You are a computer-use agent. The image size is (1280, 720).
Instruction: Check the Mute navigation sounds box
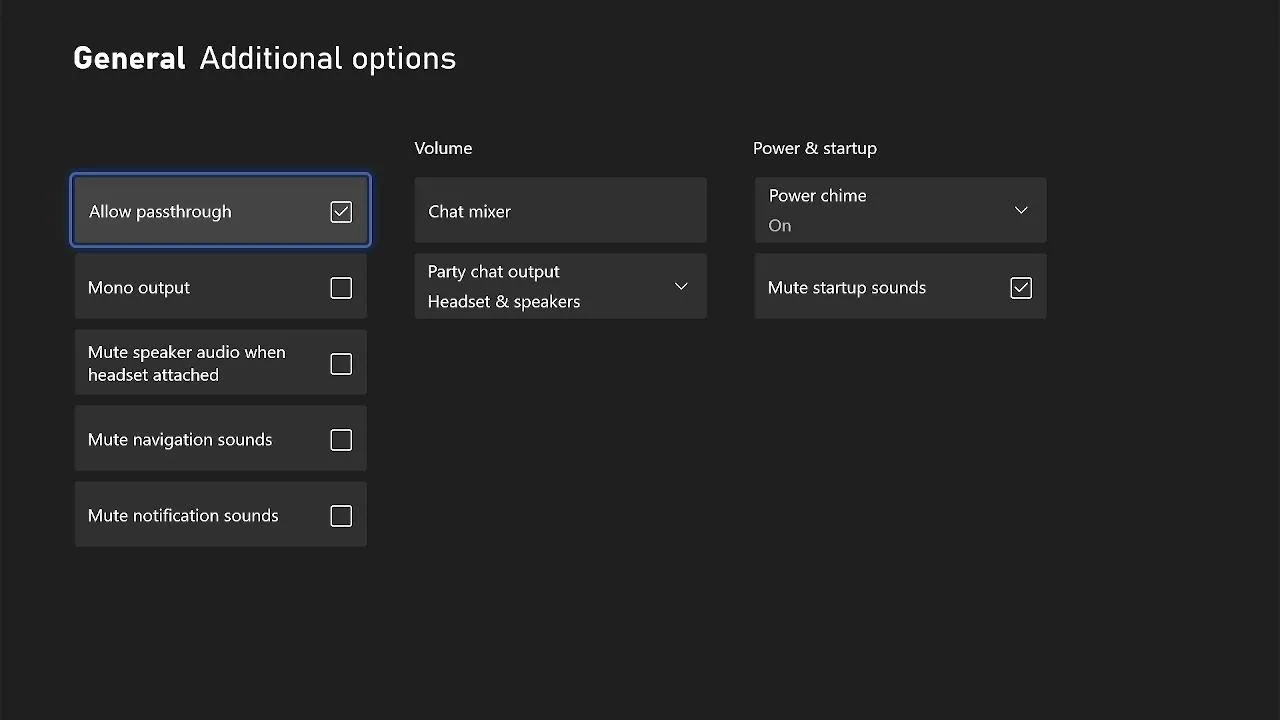341,440
